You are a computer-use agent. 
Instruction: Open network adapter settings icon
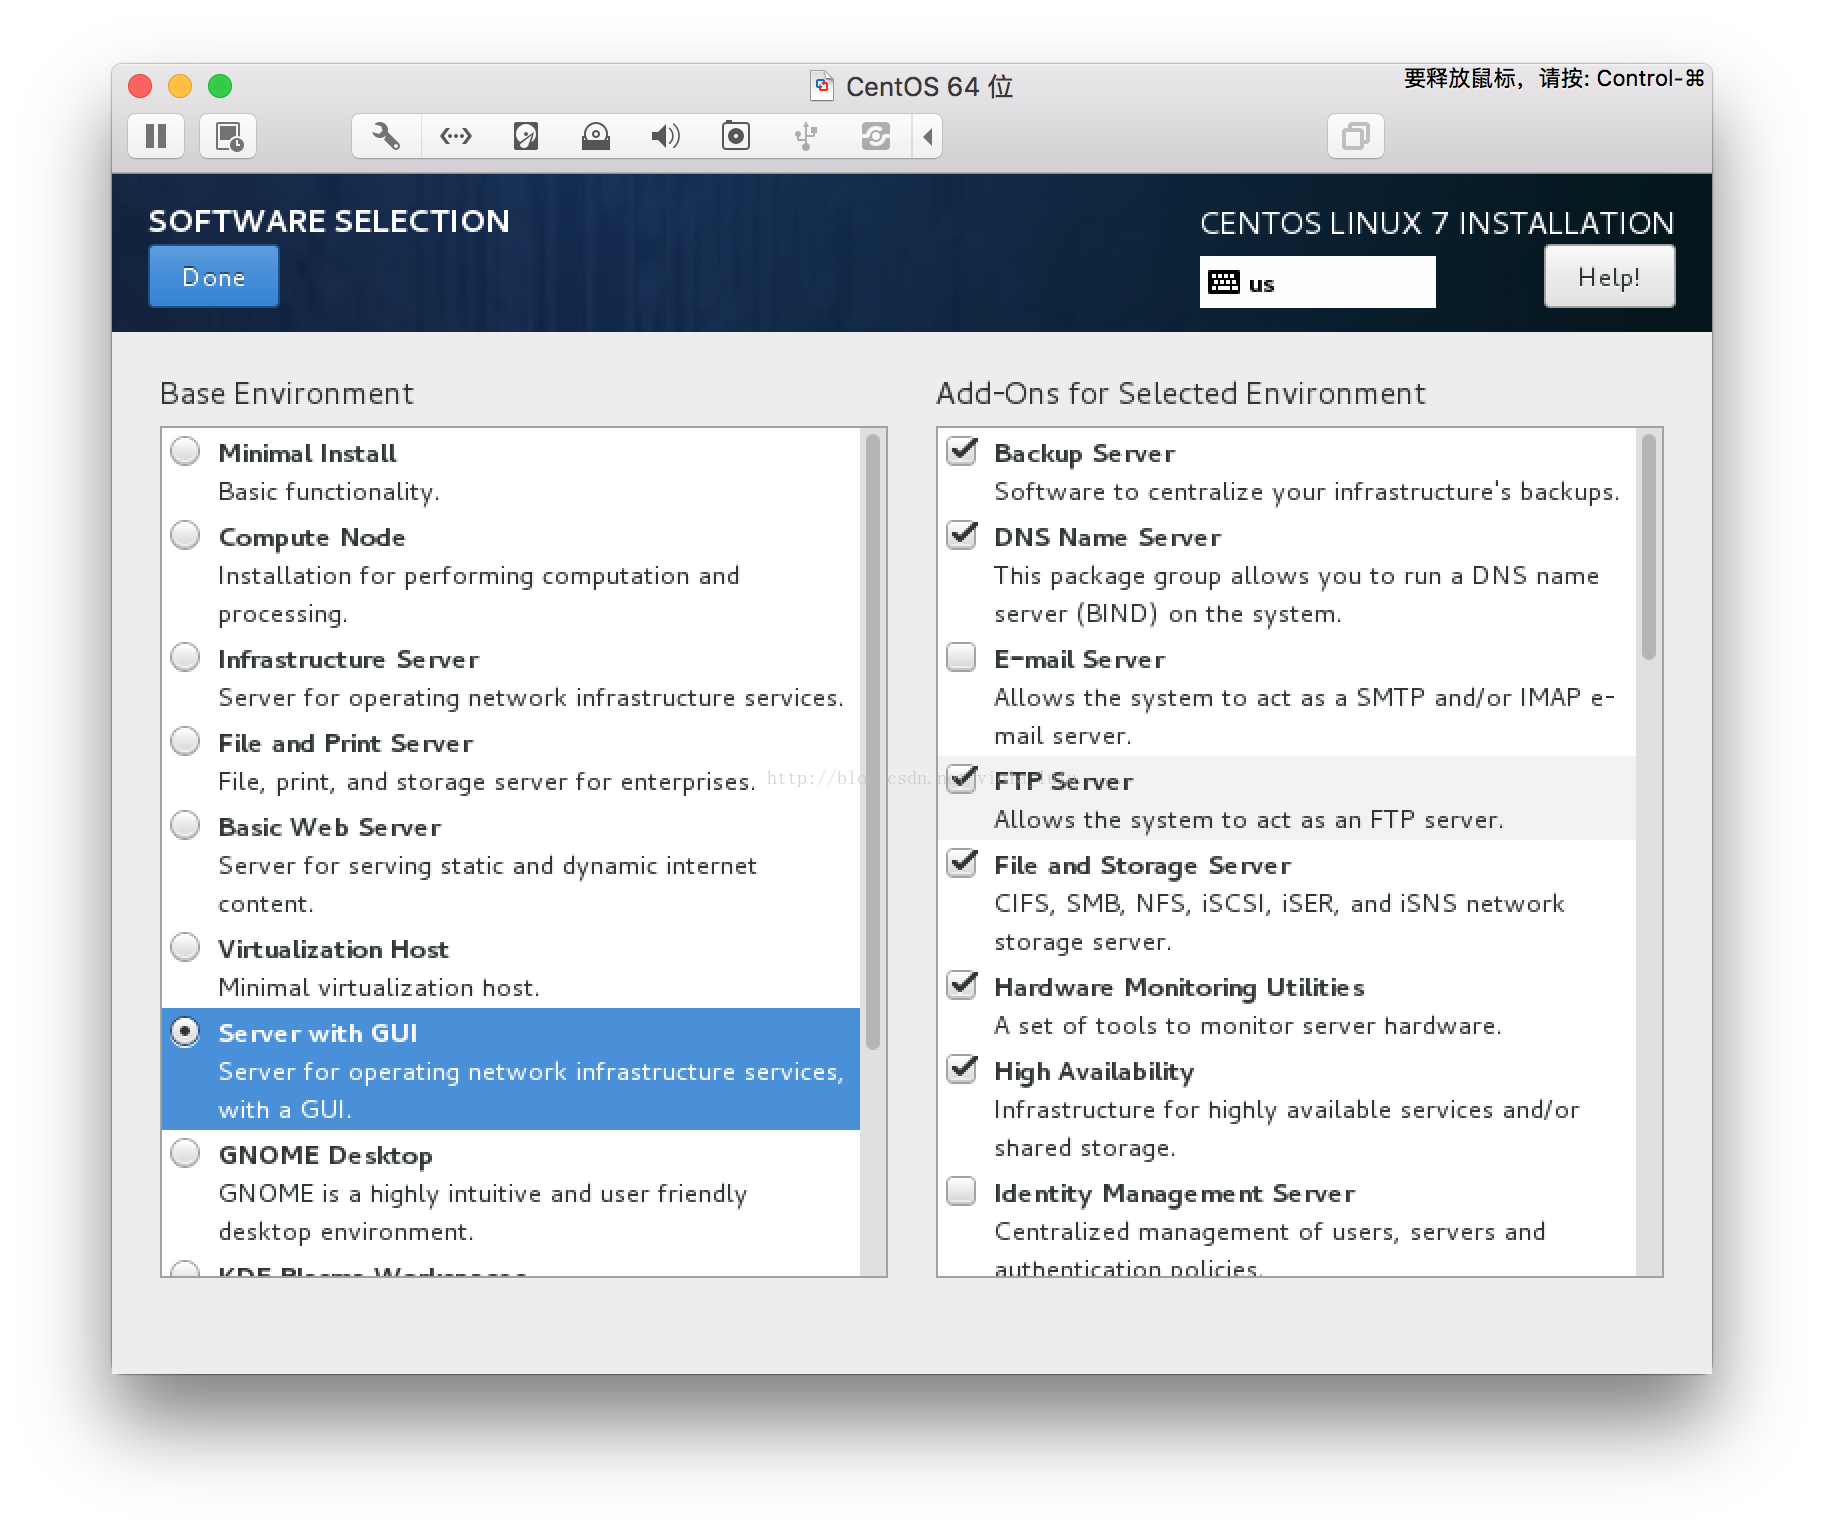[456, 136]
